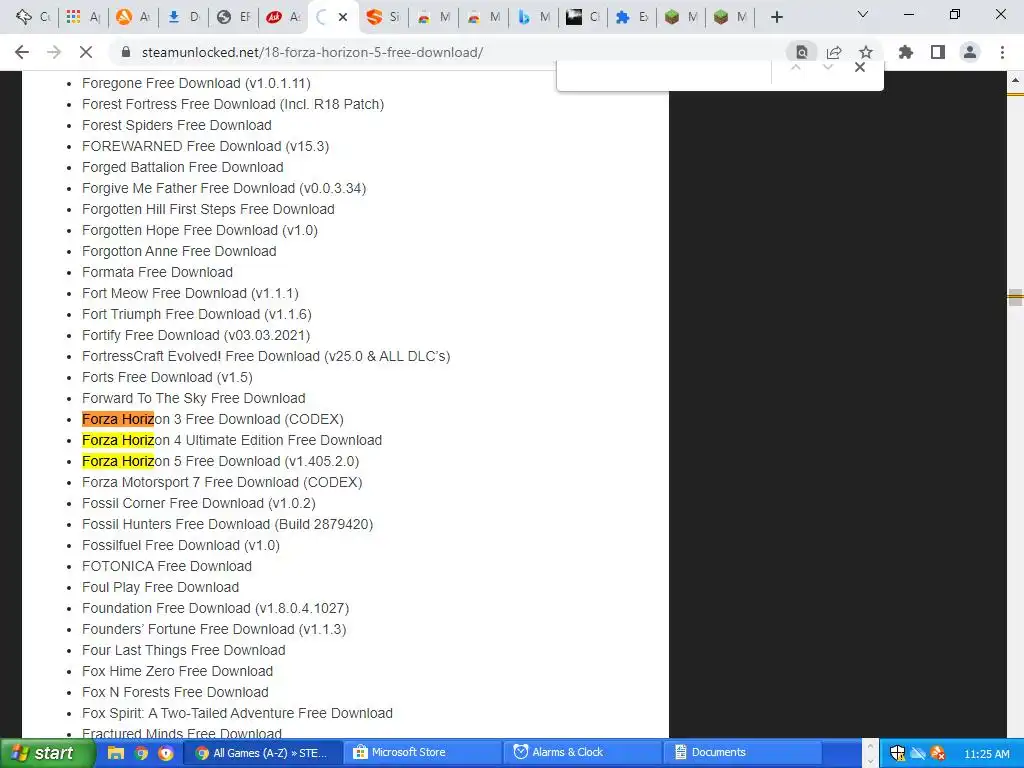The height and width of the screenshot is (768, 1024).
Task: Open Foundation Free Download link
Action: [216, 608]
